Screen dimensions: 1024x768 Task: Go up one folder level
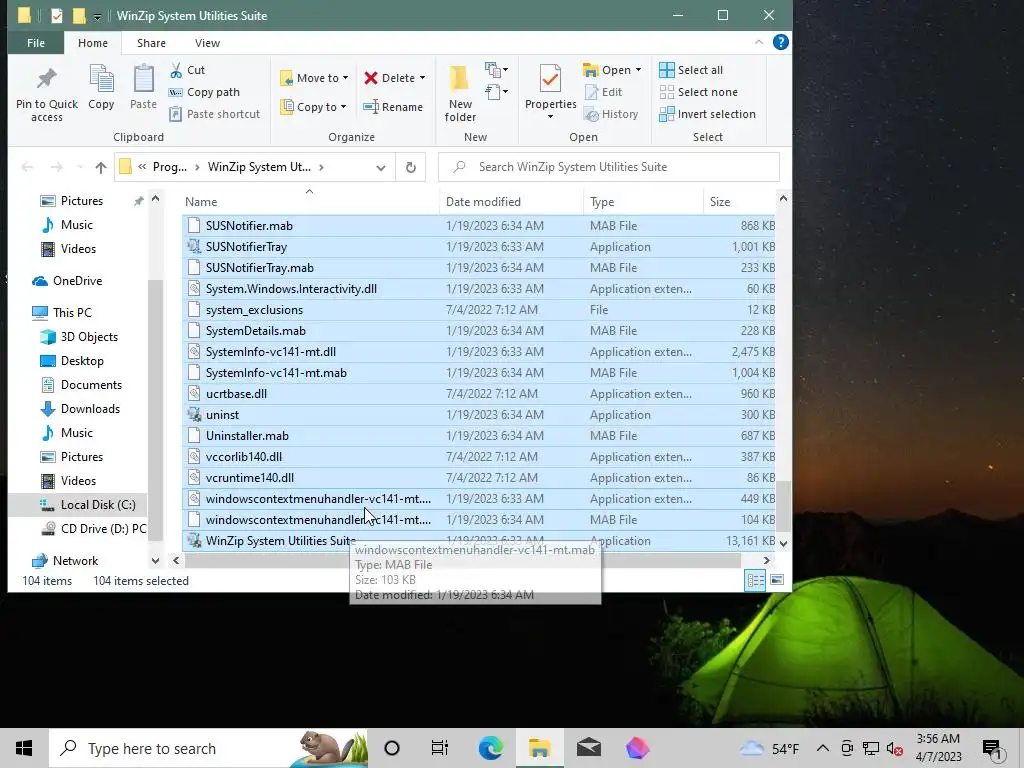pos(101,167)
